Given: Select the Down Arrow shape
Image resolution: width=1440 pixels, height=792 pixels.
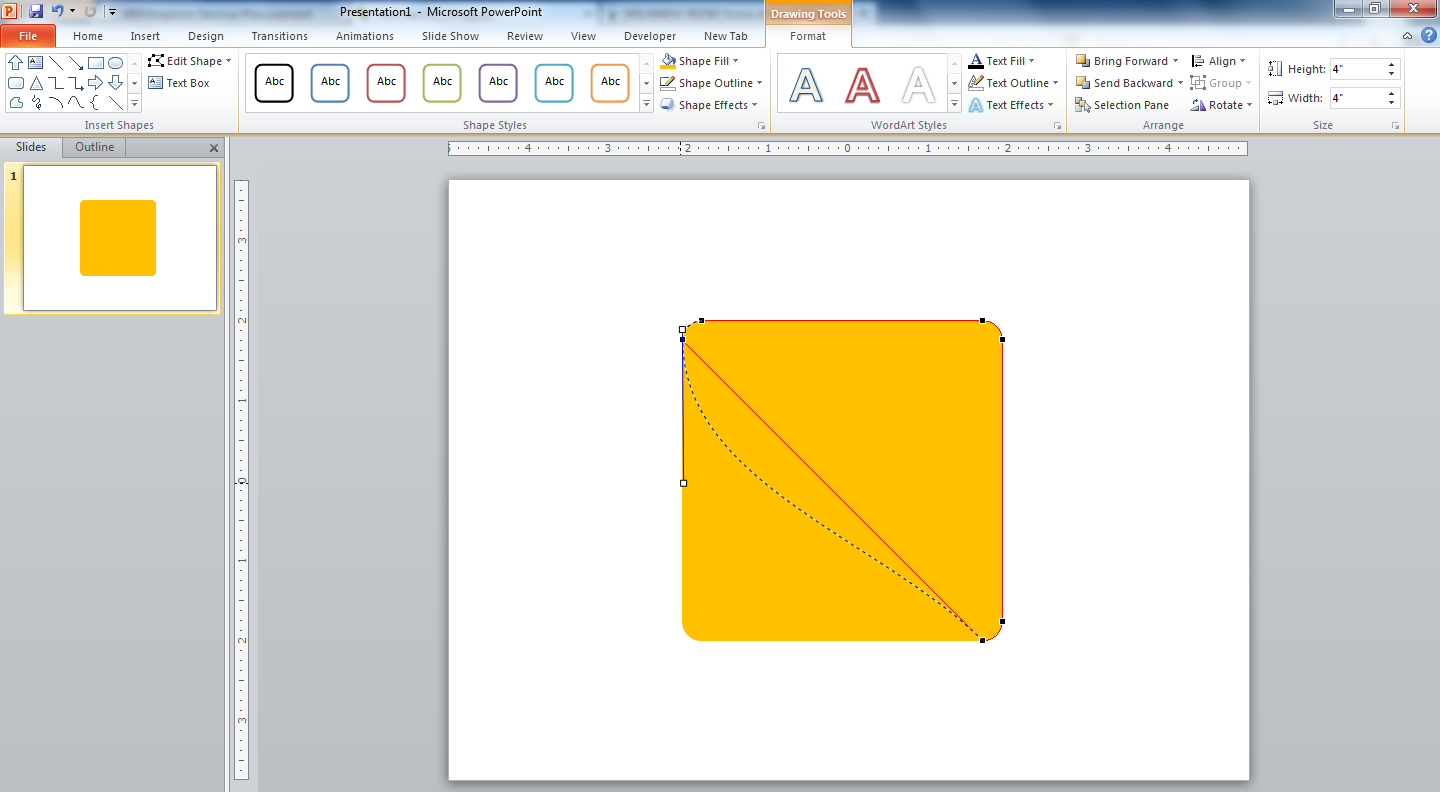Looking at the screenshot, I should [116, 82].
